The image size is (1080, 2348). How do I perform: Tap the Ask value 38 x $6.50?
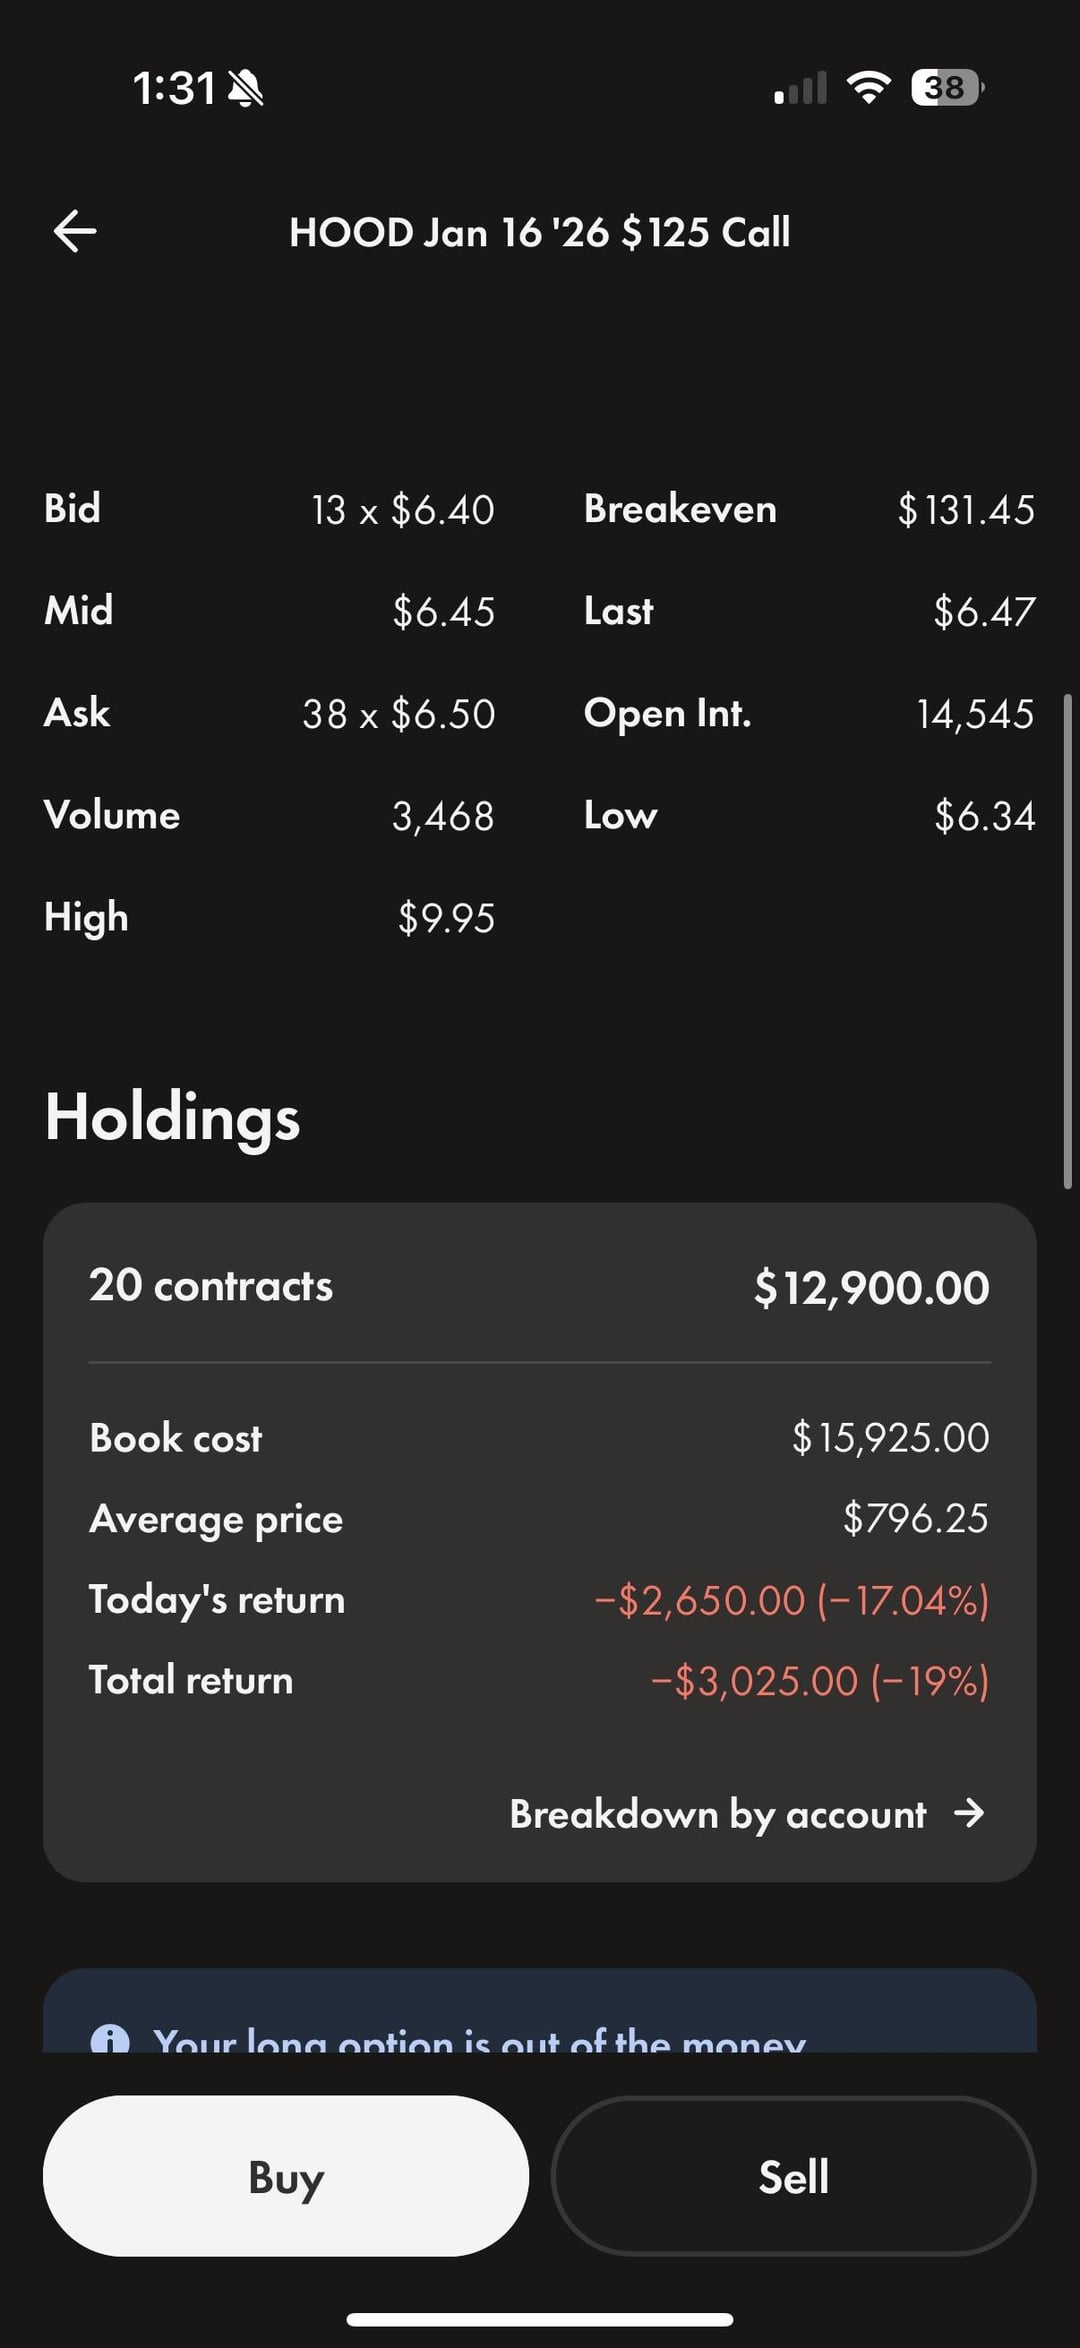click(x=398, y=714)
